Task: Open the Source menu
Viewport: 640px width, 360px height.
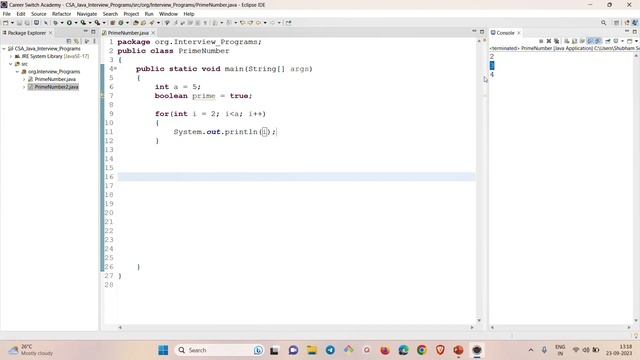Action: [x=38, y=14]
